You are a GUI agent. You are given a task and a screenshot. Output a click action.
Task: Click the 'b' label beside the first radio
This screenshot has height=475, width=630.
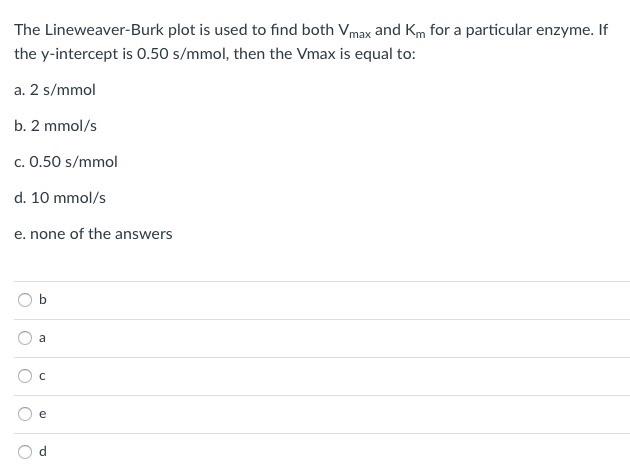click(43, 300)
